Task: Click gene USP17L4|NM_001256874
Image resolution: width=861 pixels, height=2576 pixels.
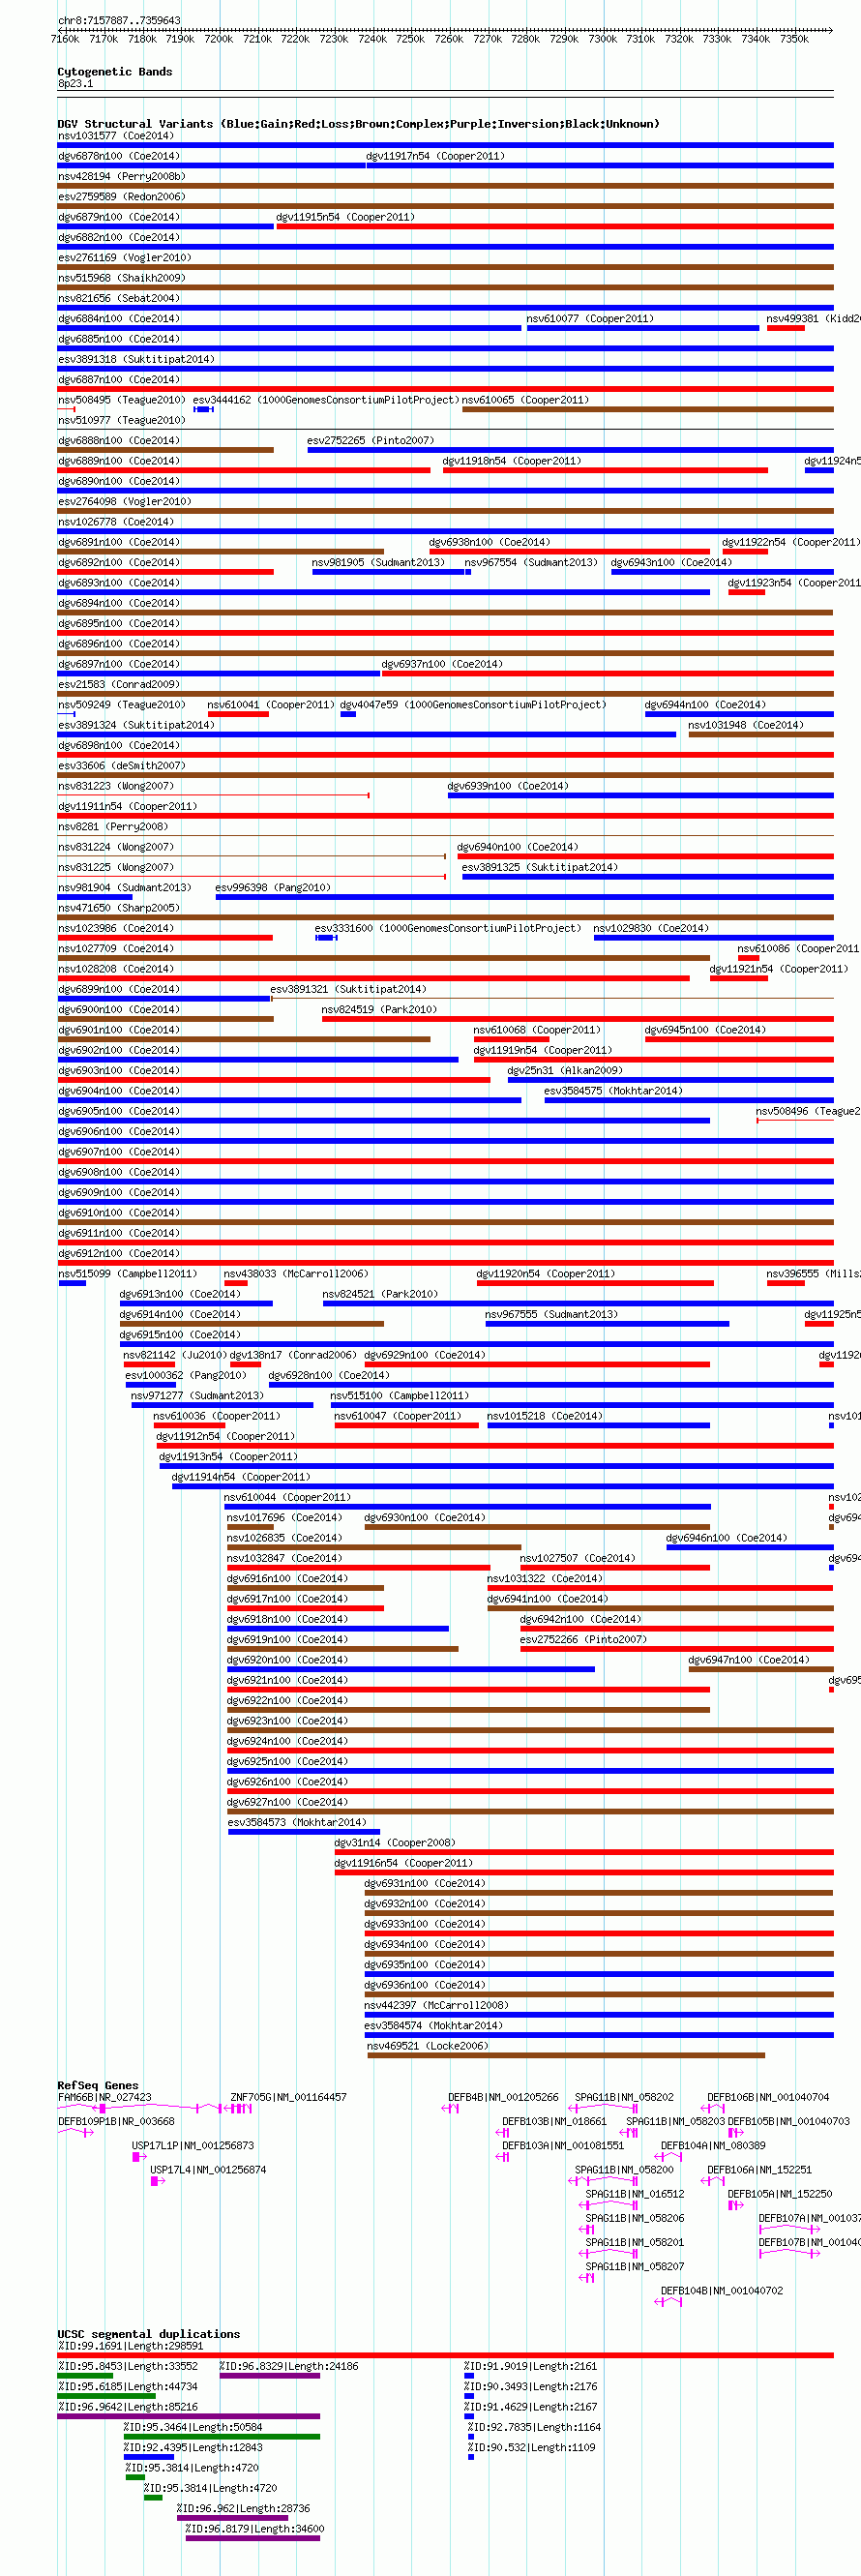Action: (x=208, y=2169)
